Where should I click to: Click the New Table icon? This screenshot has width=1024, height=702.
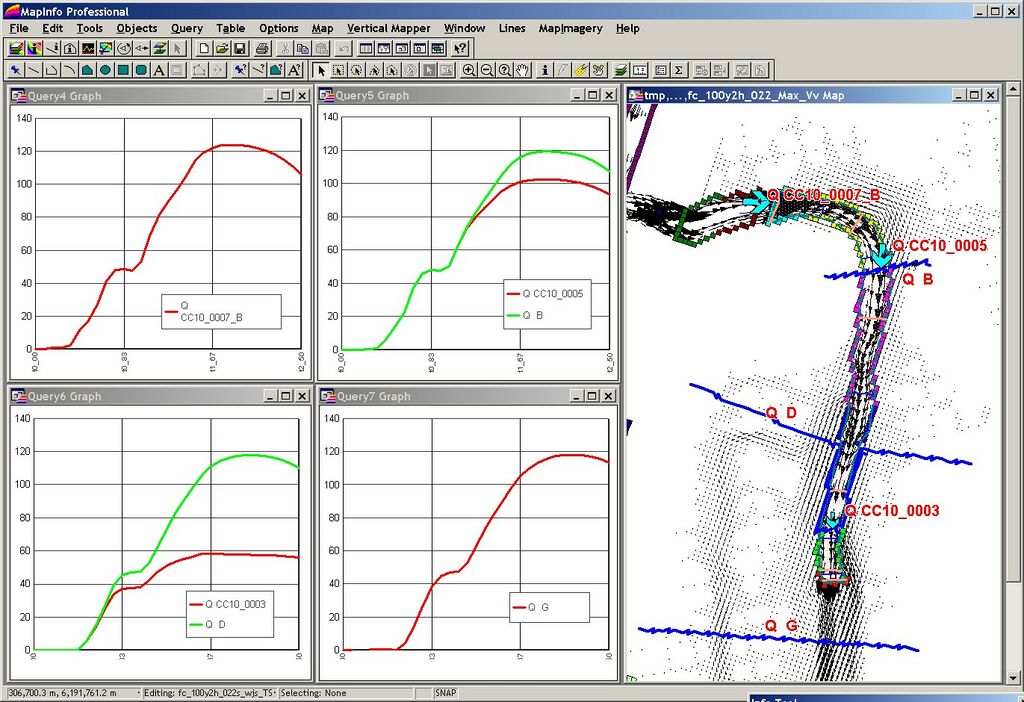[203, 48]
